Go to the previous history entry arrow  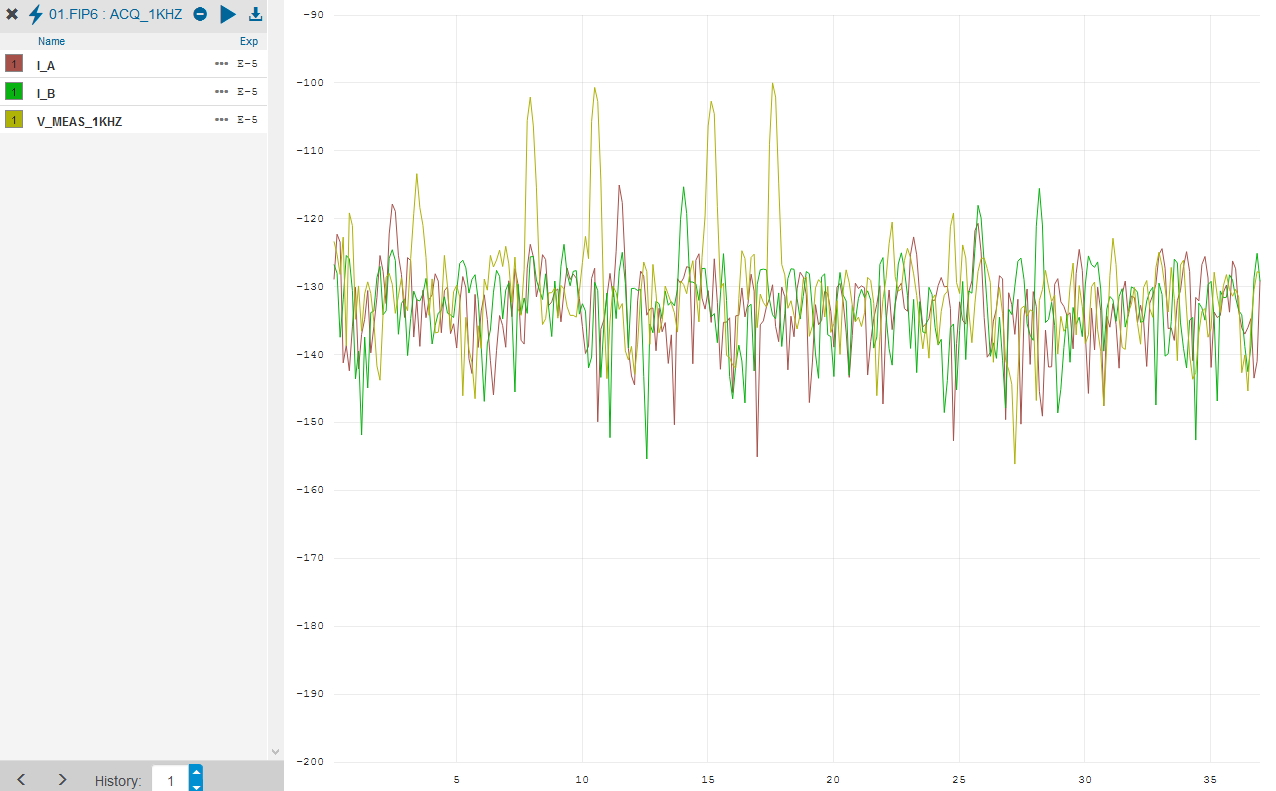point(21,779)
